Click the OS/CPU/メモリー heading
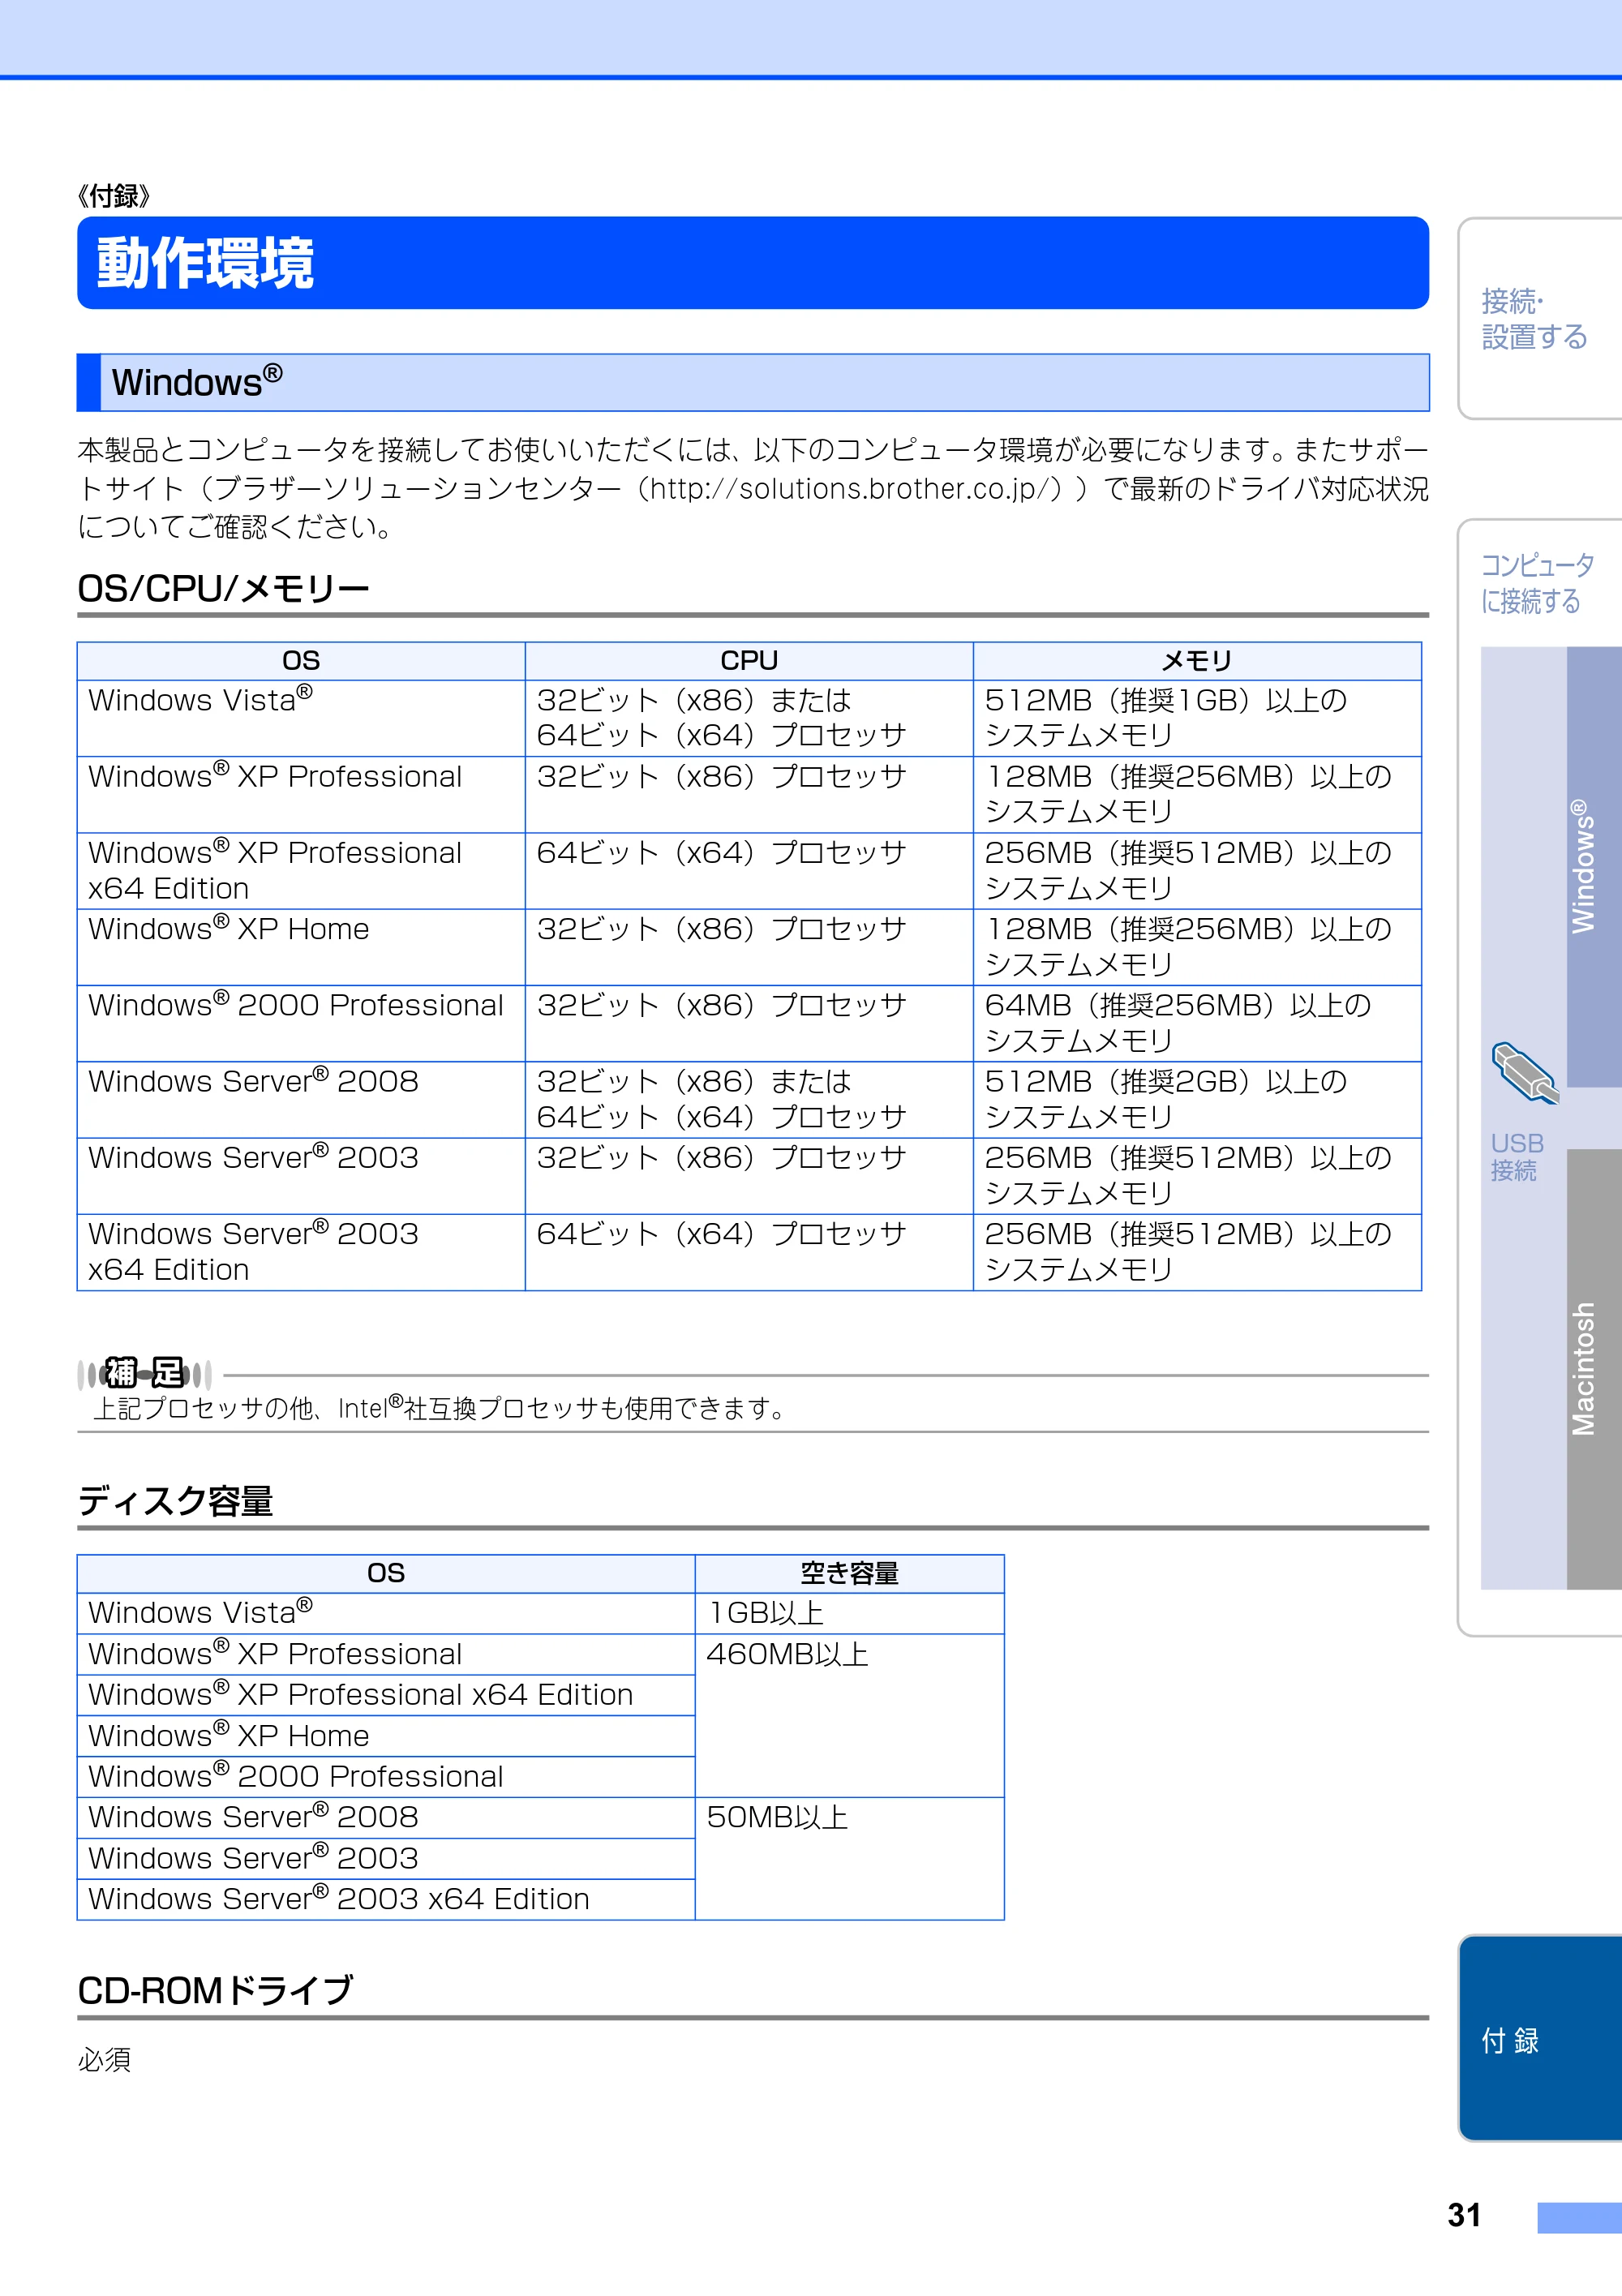This screenshot has width=1622, height=2296. pyautogui.click(x=224, y=589)
